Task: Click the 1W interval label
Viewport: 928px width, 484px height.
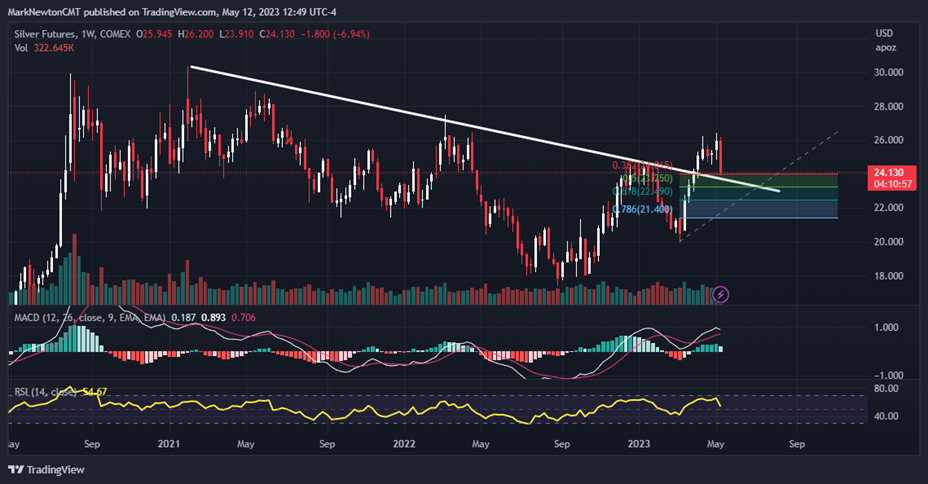Action: coord(88,34)
